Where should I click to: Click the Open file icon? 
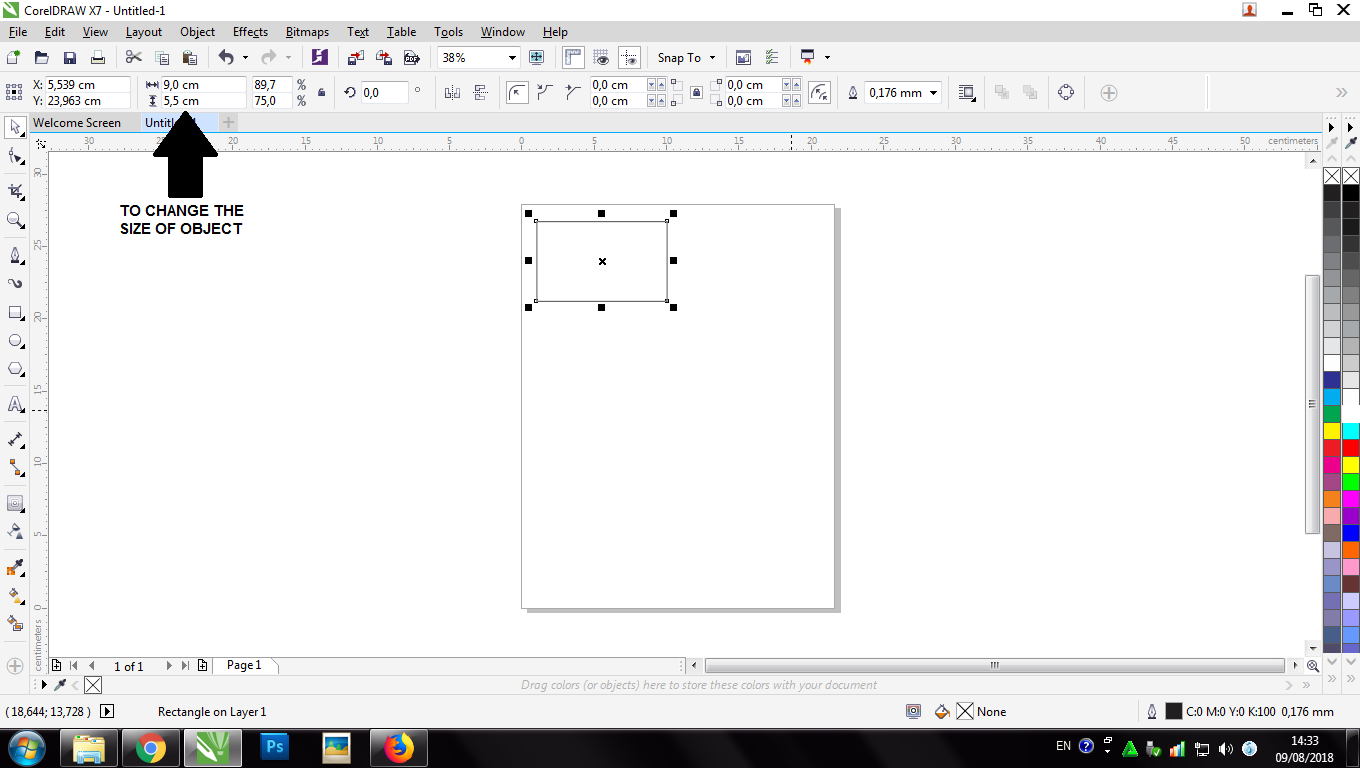(x=42, y=58)
